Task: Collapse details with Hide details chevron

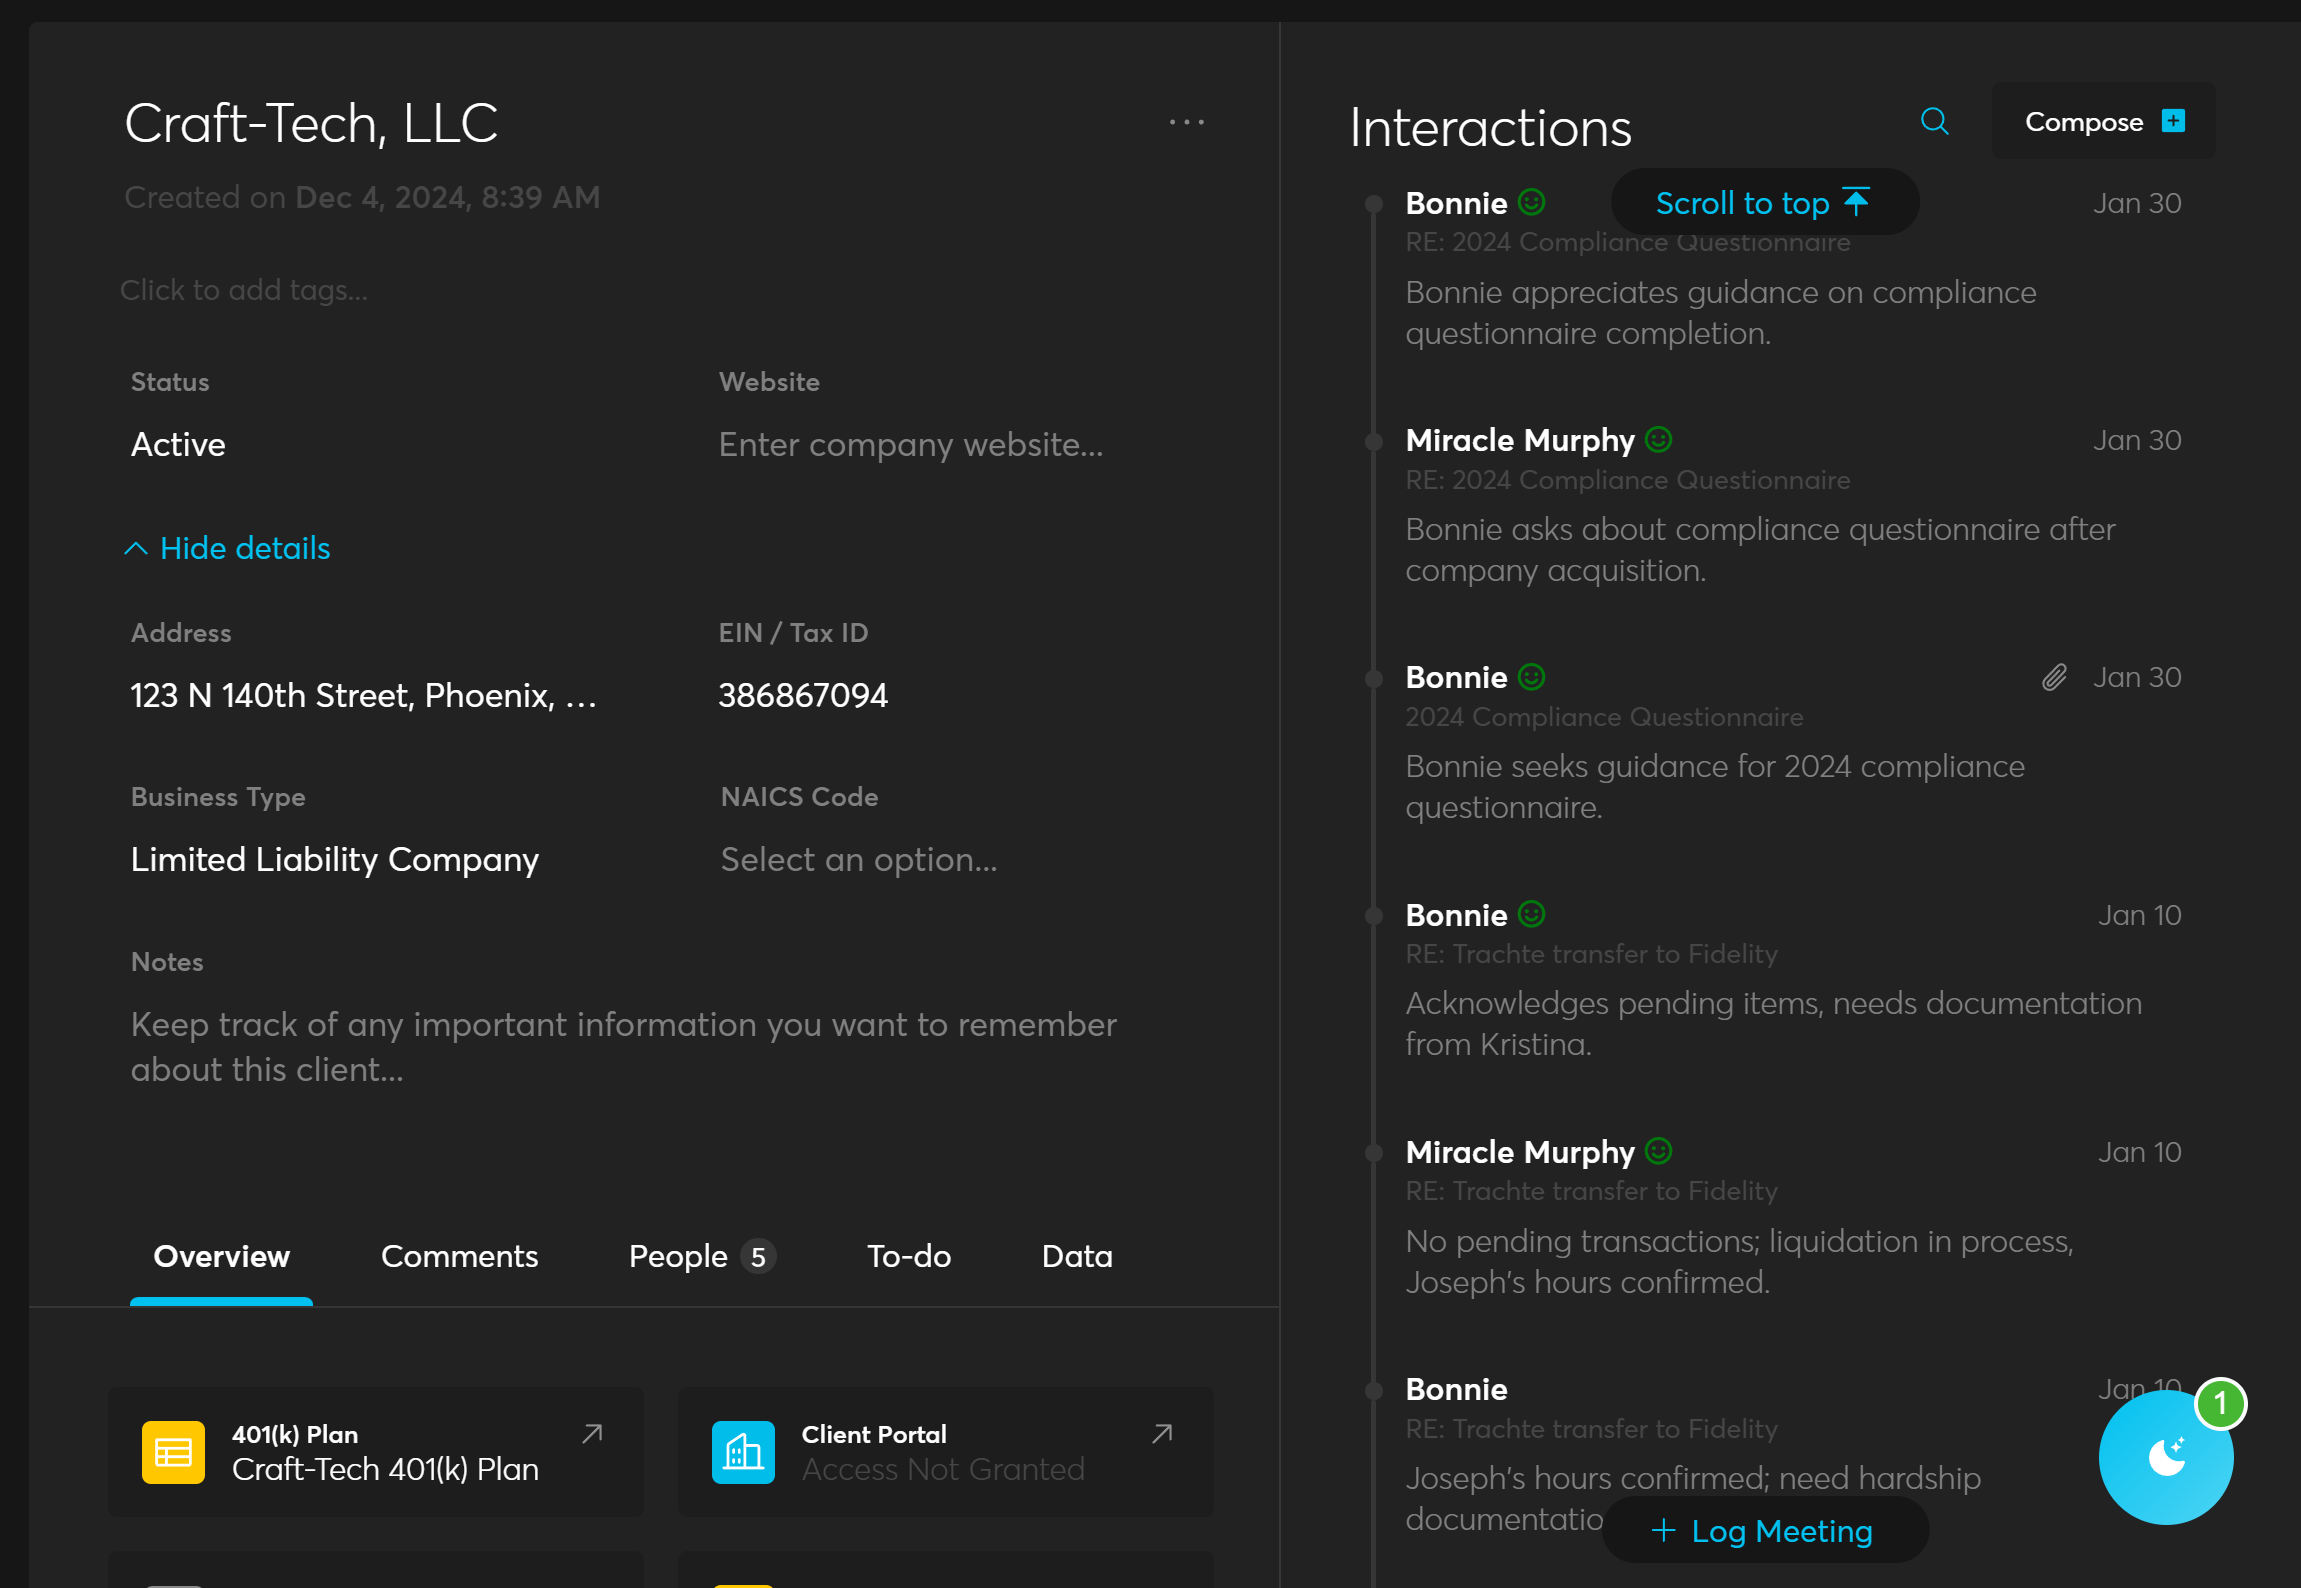Action: (136, 548)
